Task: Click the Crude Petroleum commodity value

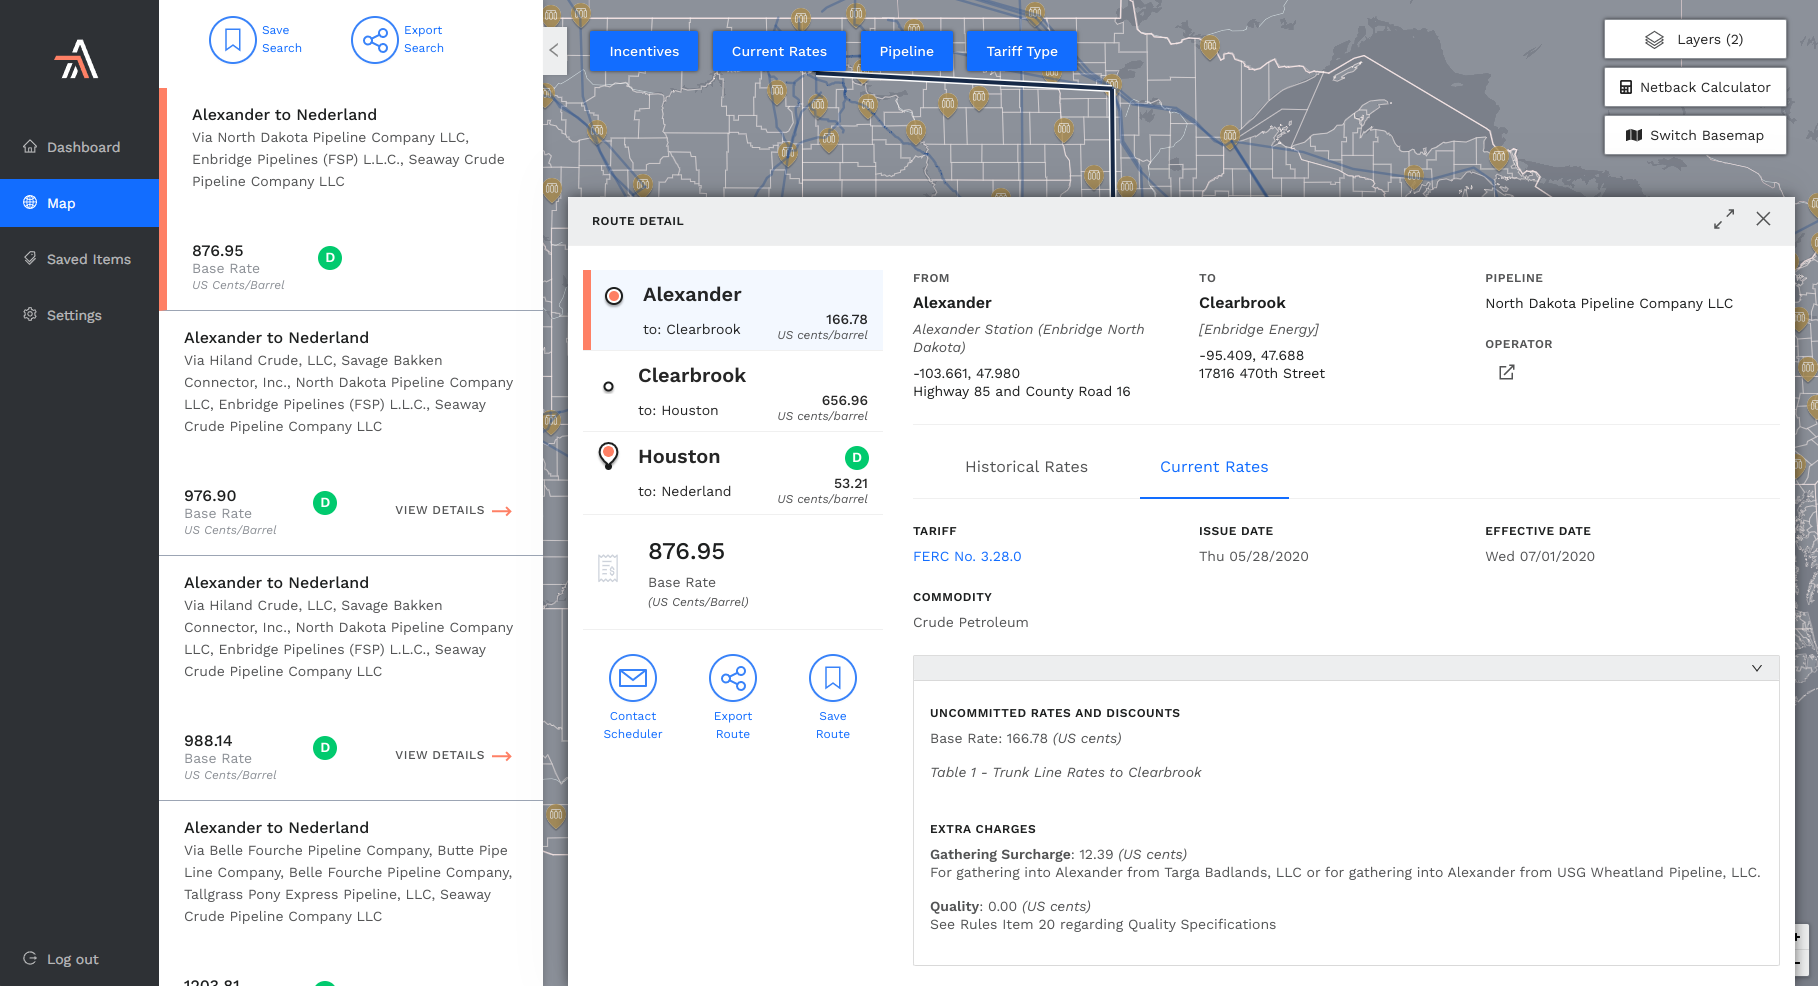Action: pos(970,623)
